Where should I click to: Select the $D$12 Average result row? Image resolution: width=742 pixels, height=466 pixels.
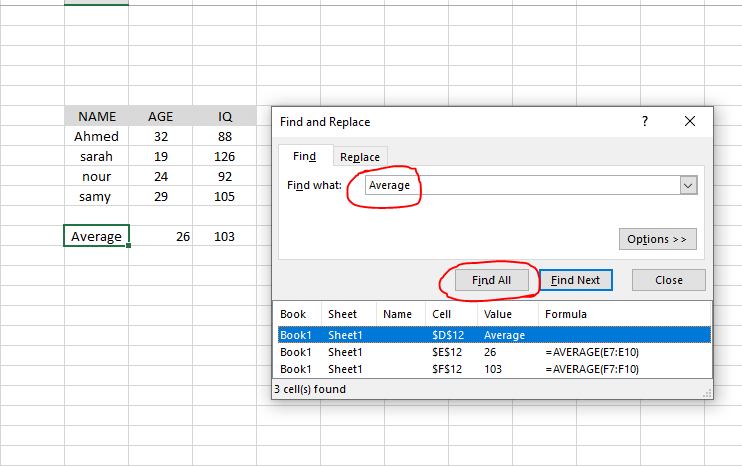tap(493, 335)
